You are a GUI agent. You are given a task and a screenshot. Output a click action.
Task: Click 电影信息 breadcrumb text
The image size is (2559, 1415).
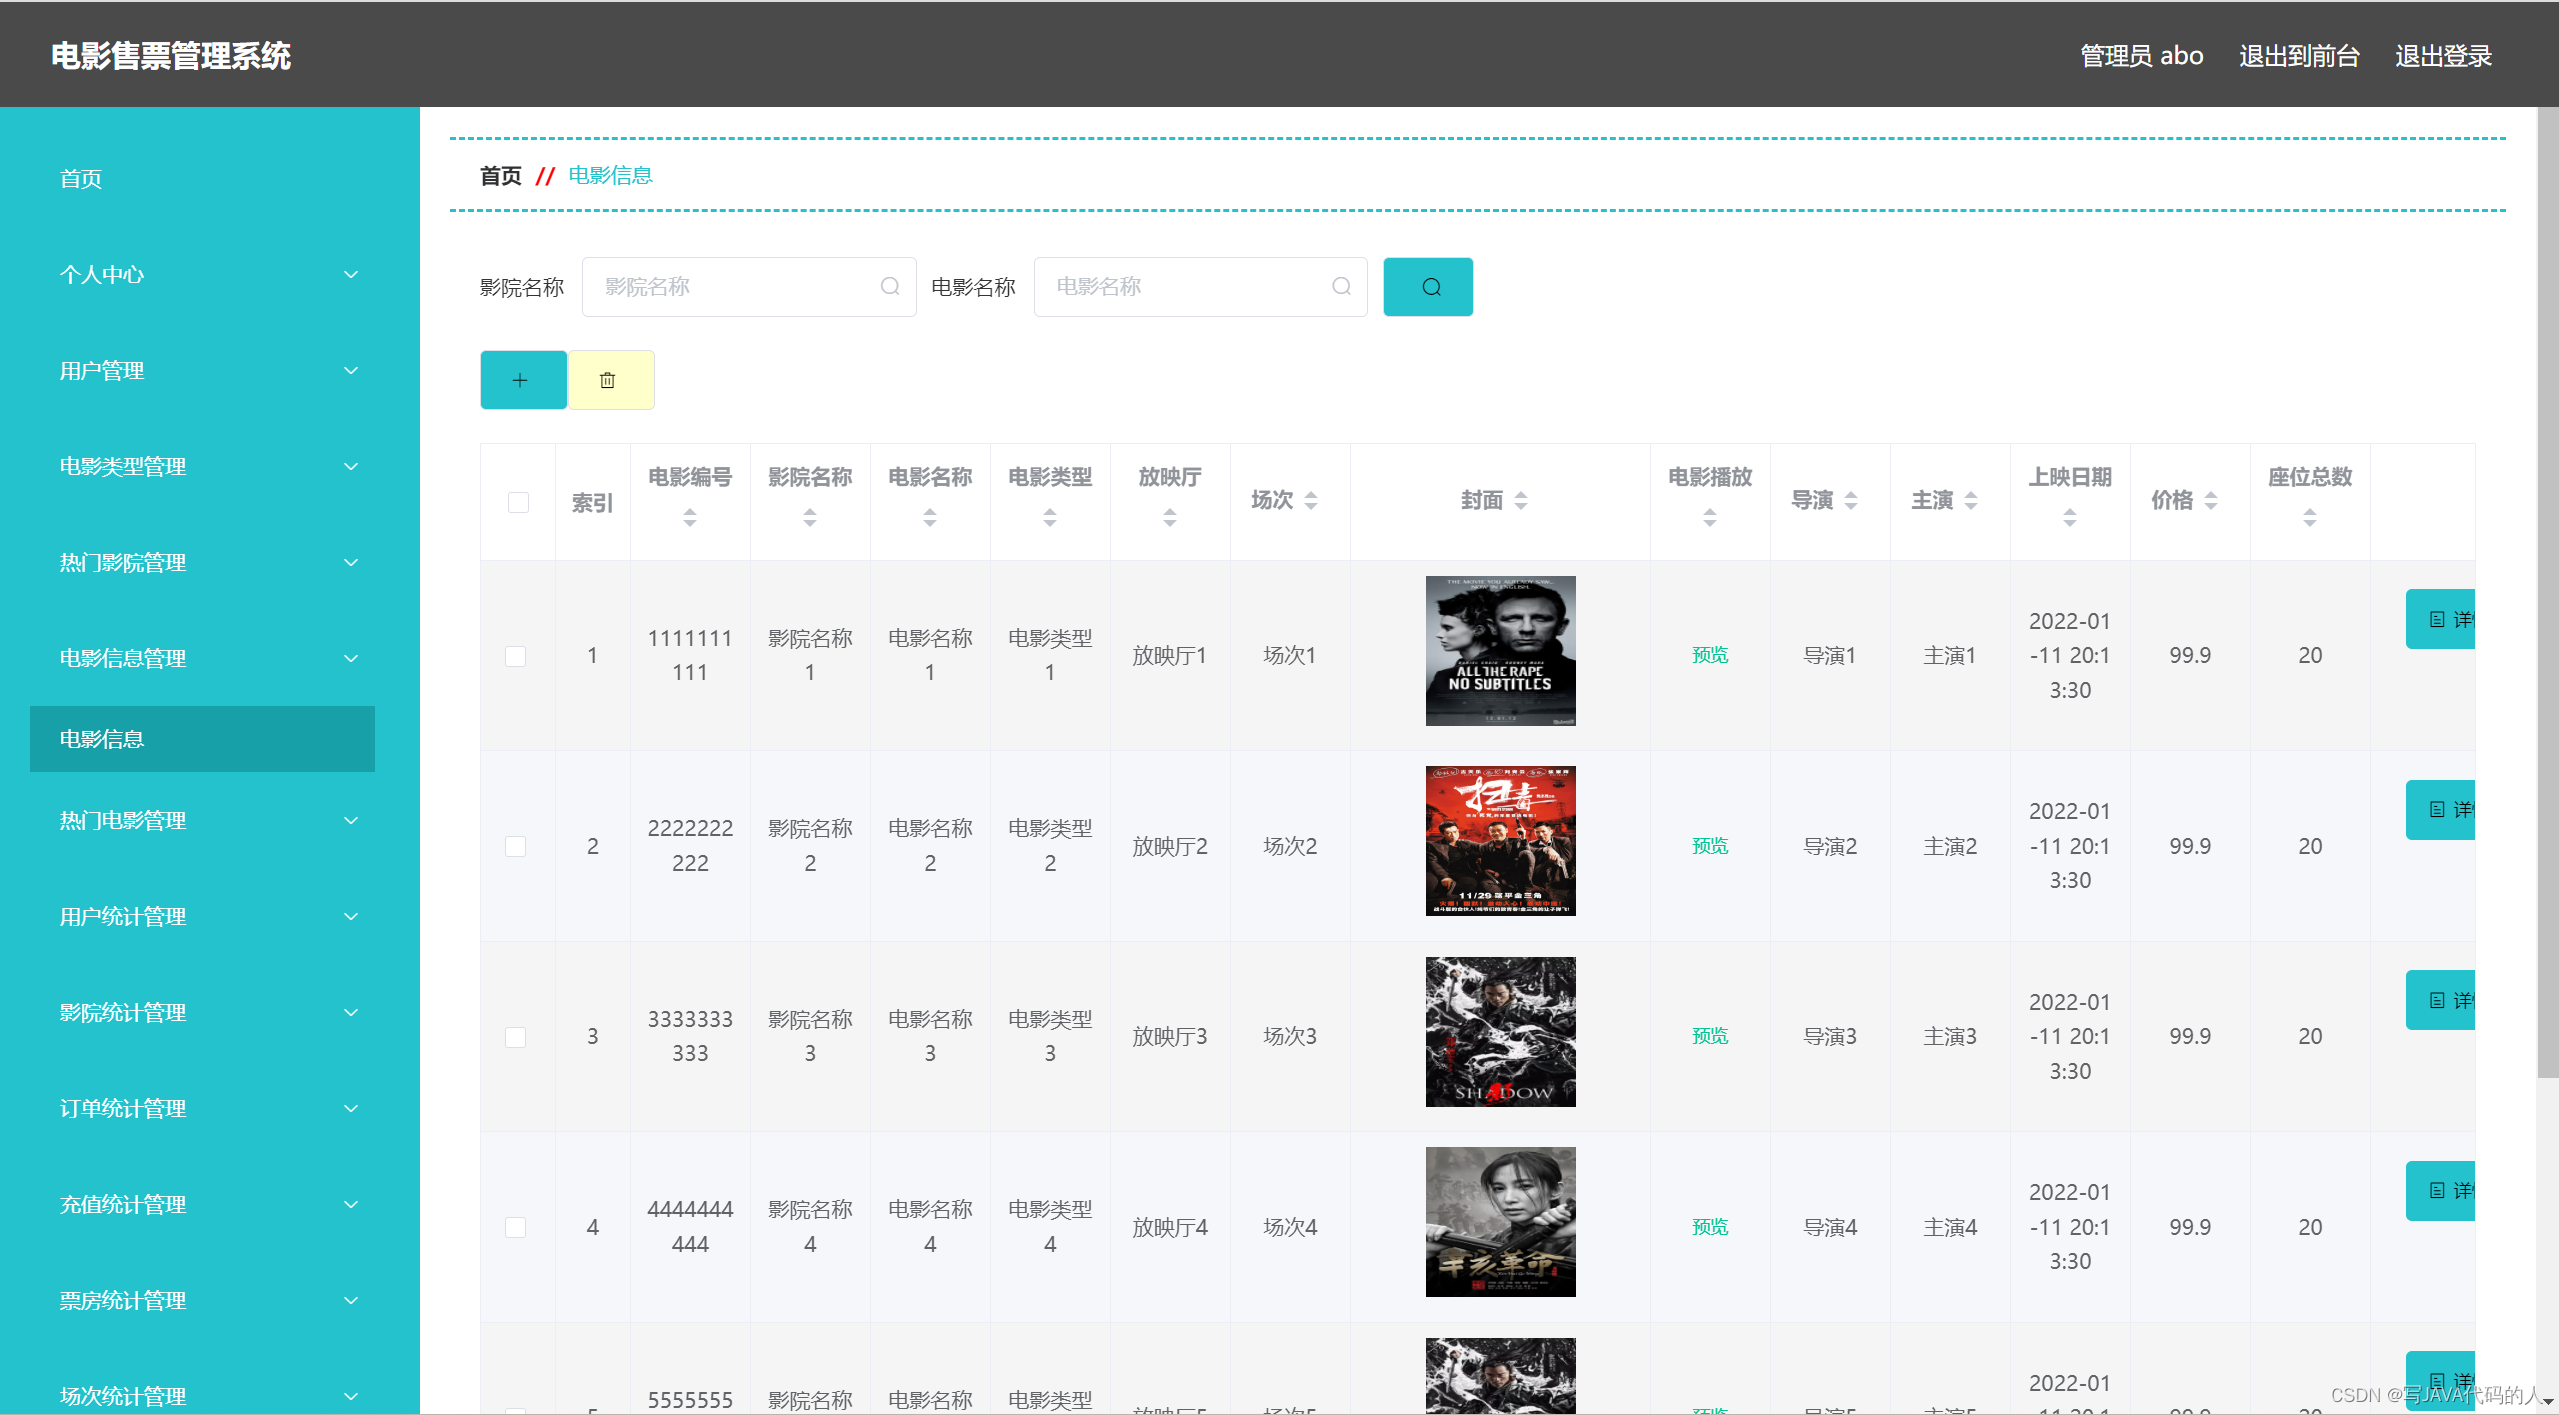(610, 176)
